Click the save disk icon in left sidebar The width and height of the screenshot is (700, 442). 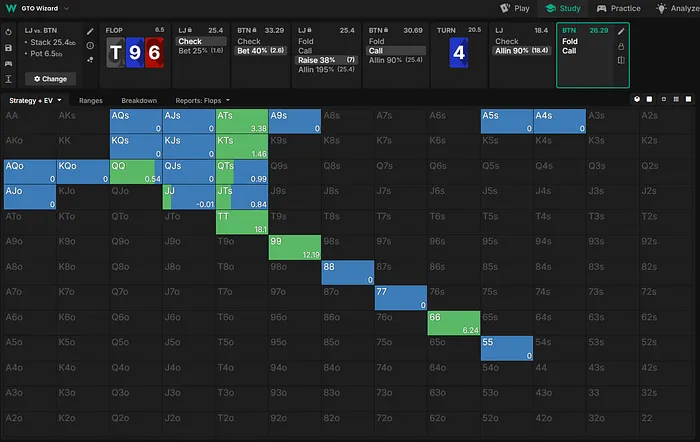9,46
